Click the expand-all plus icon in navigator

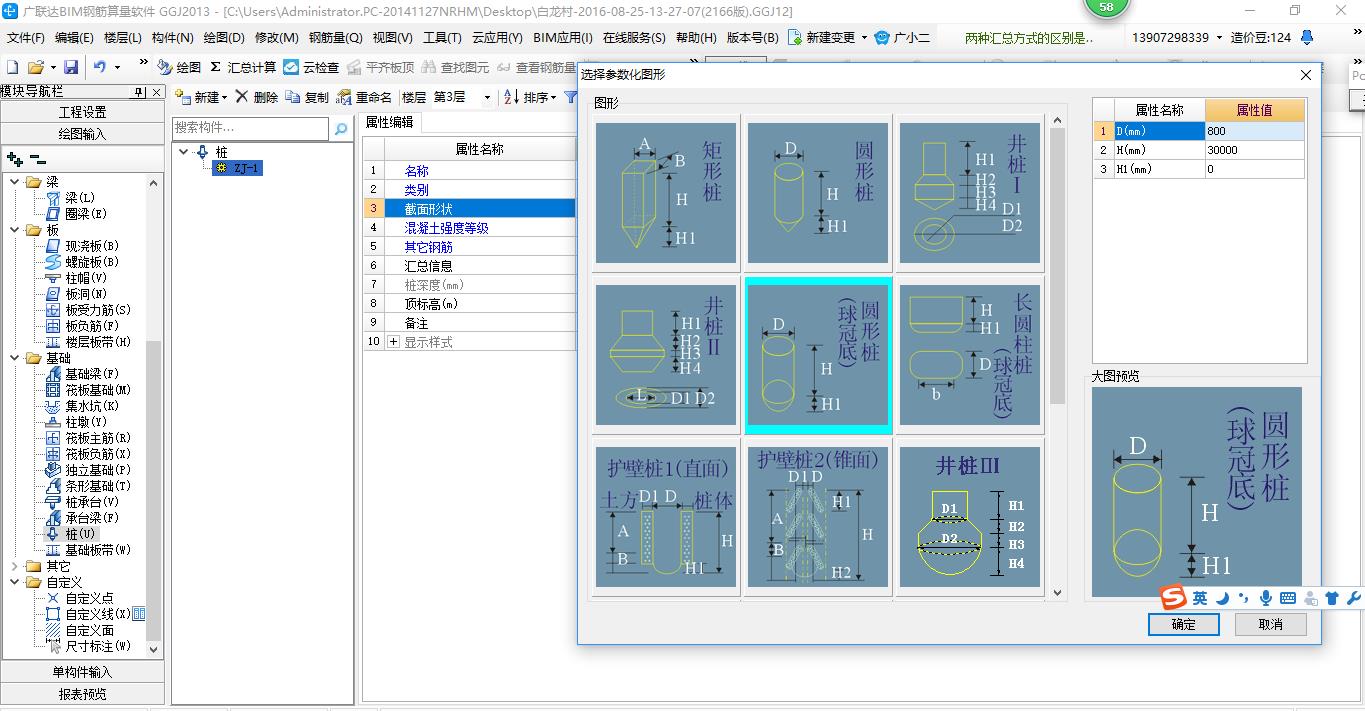coord(15,159)
